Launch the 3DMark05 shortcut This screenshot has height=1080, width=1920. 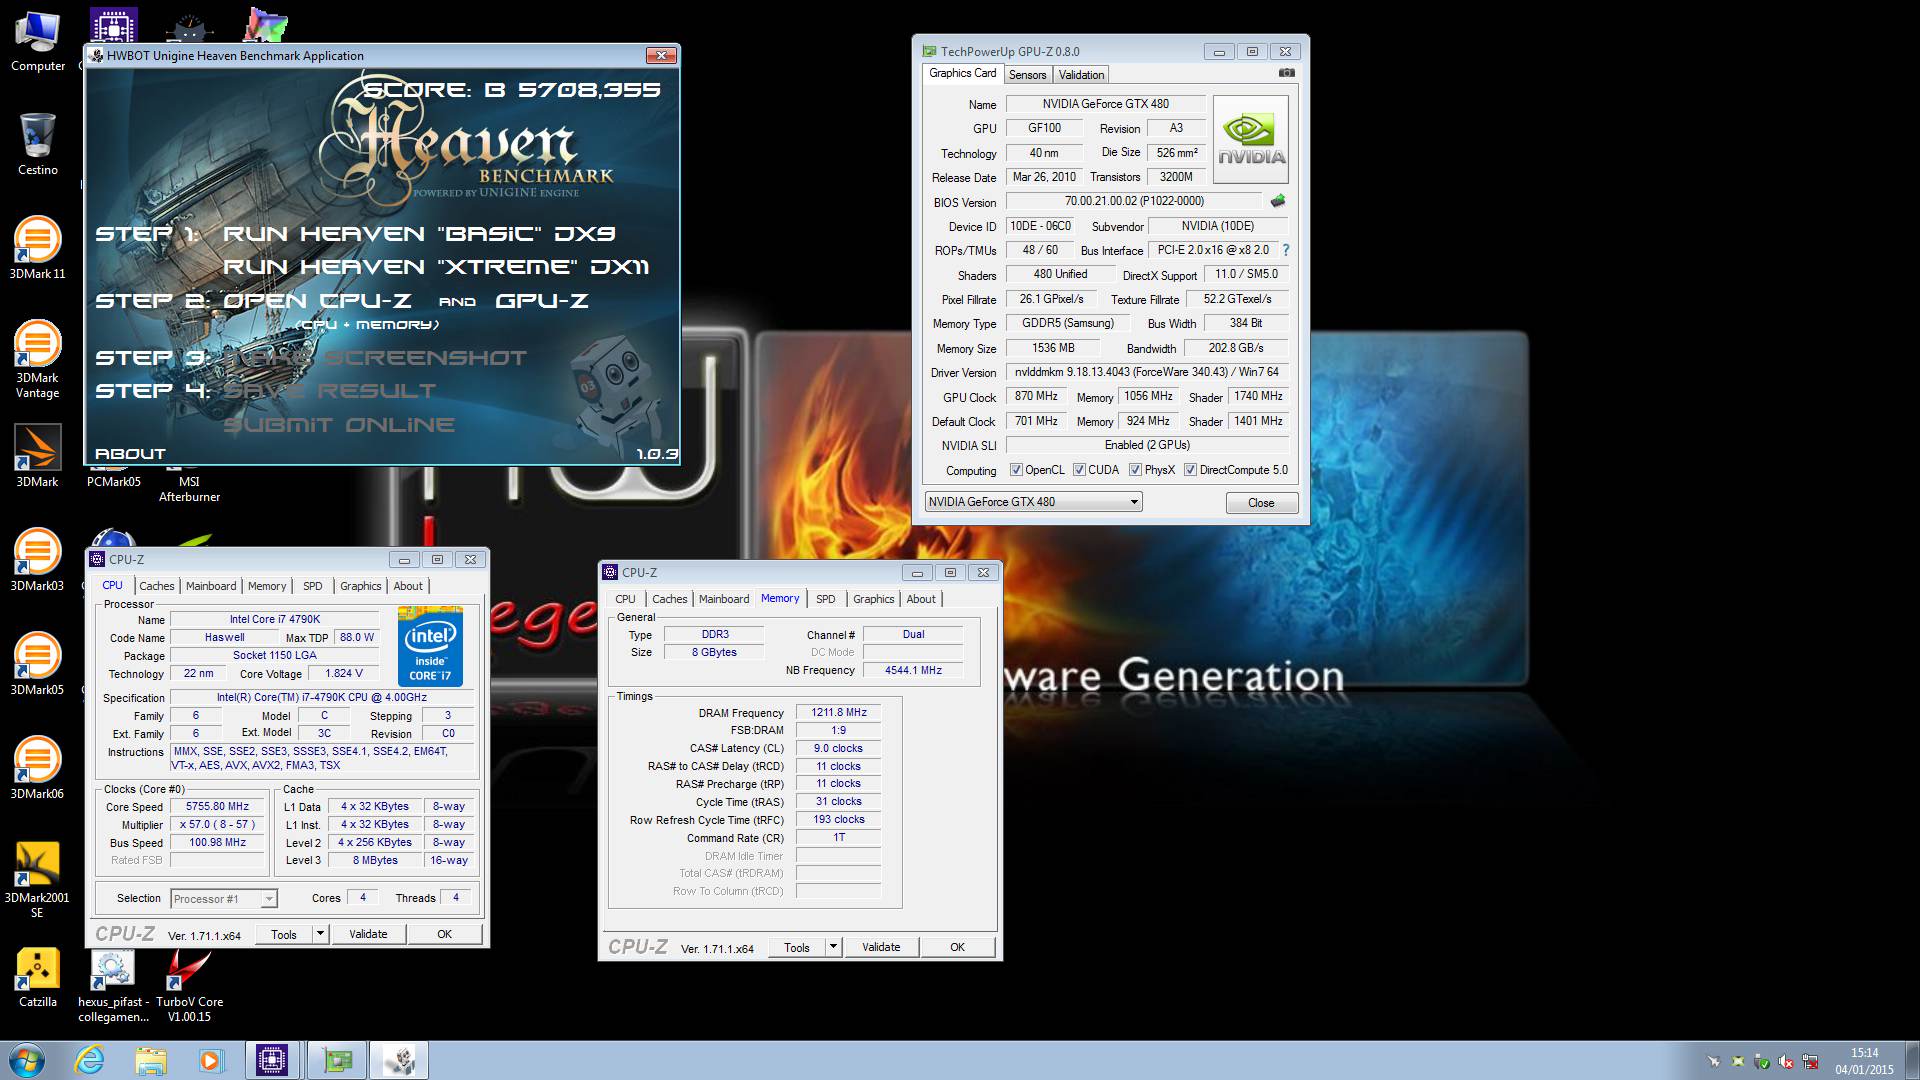pyautogui.click(x=38, y=664)
